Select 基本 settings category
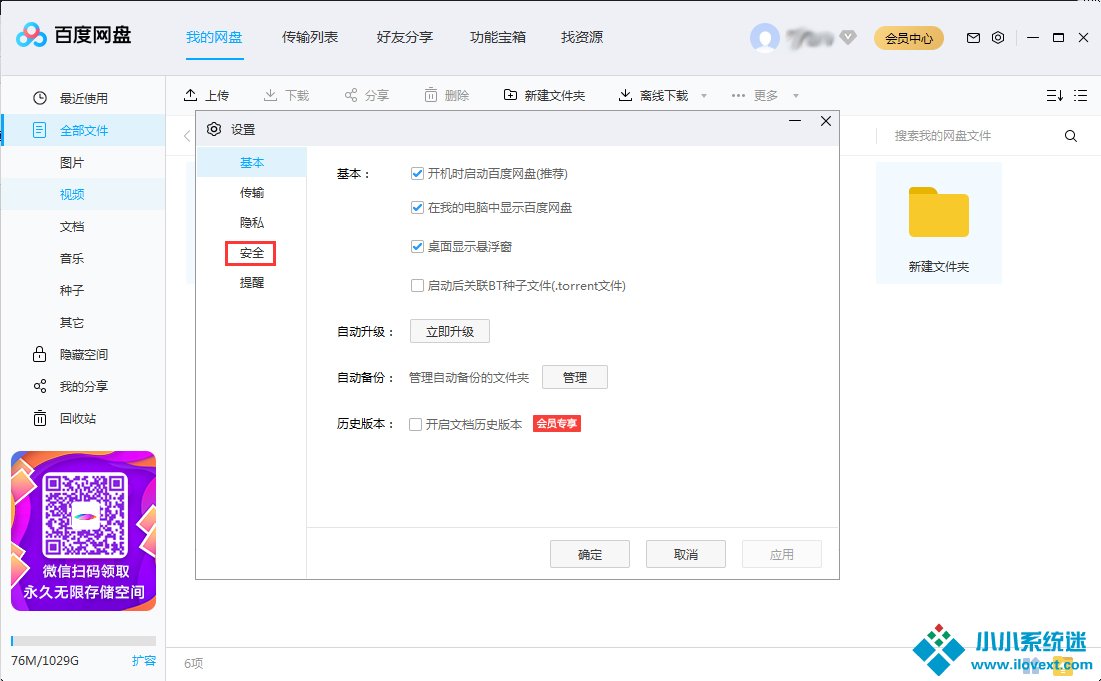The width and height of the screenshot is (1101, 681). coord(252,162)
